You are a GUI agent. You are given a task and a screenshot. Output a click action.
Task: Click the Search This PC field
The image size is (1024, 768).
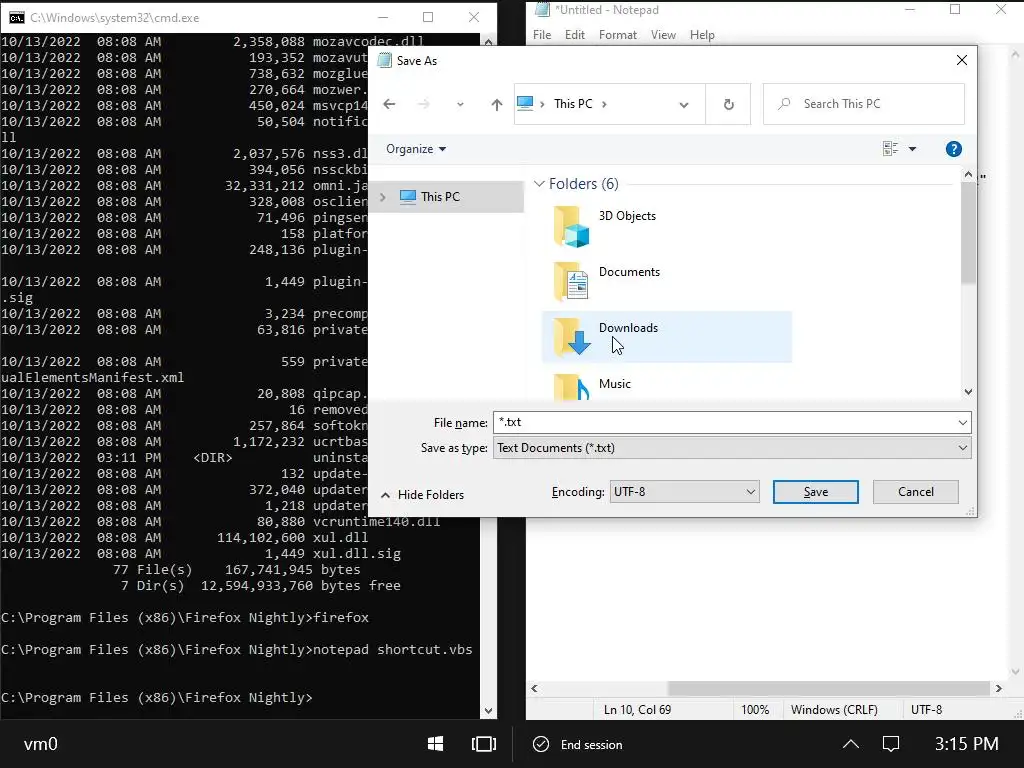tap(863, 104)
